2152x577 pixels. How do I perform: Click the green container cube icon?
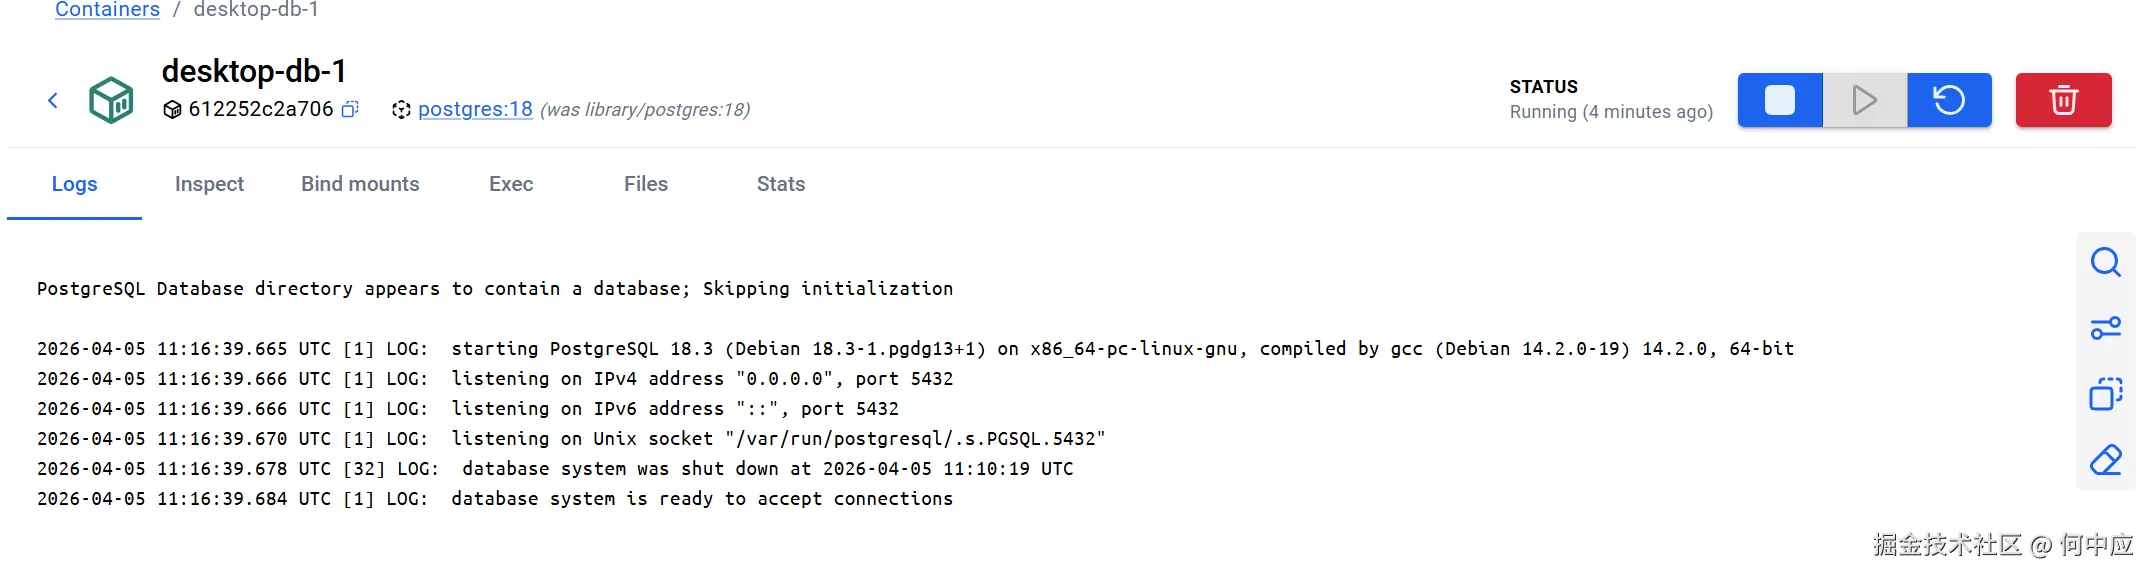pos(111,100)
